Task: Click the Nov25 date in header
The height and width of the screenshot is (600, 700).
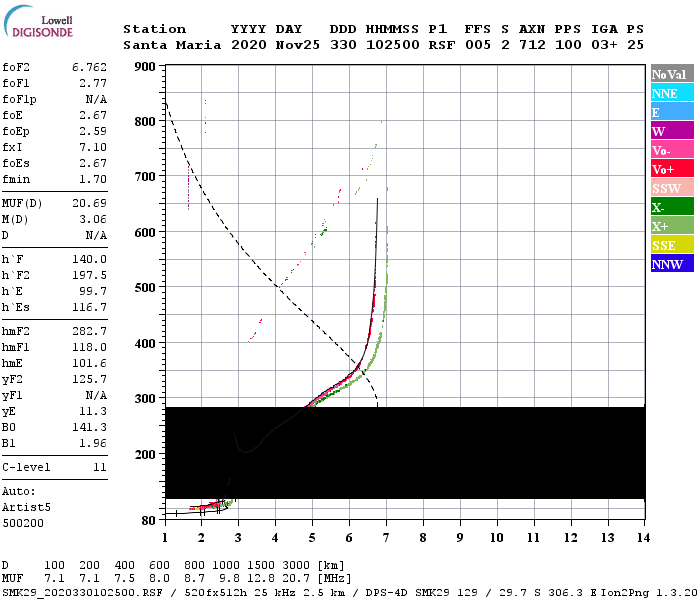Action: pyautogui.click(x=297, y=45)
